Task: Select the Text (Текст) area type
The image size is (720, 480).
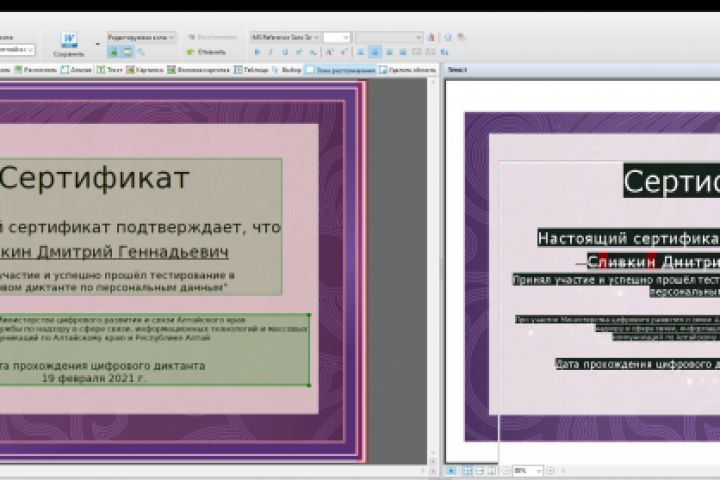Action: tap(111, 70)
